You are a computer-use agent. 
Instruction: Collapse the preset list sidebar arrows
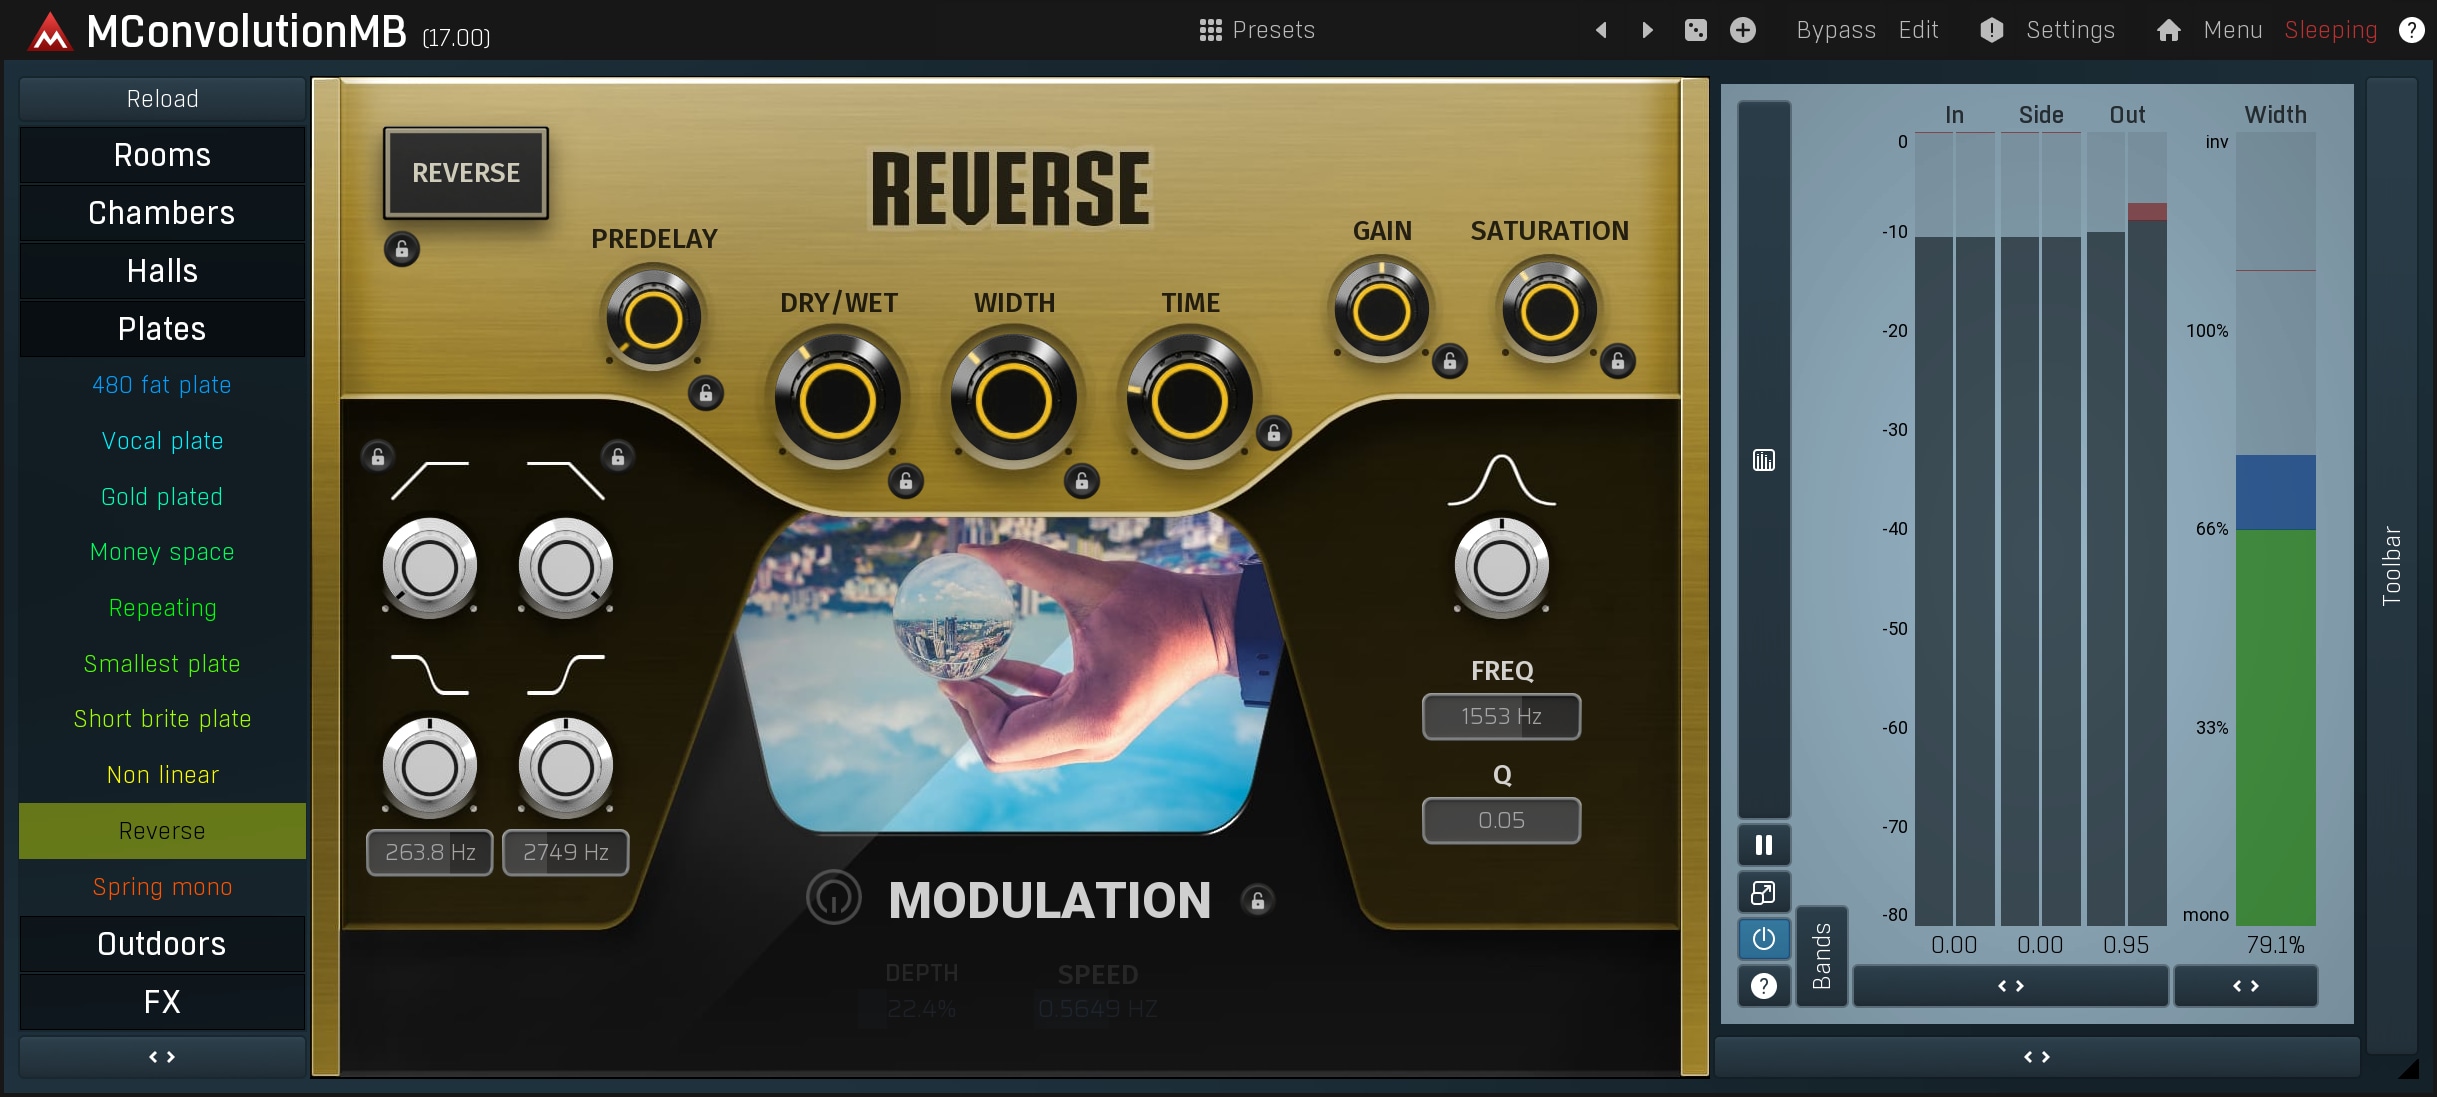tap(162, 1056)
